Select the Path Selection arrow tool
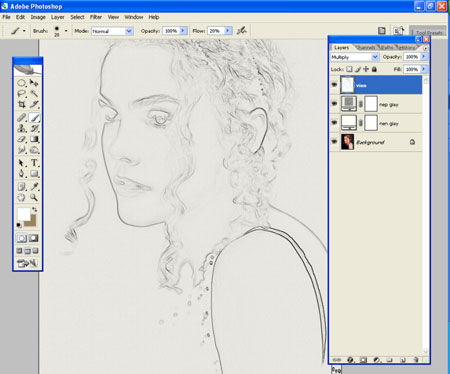The width and height of the screenshot is (450, 374). pos(22,163)
